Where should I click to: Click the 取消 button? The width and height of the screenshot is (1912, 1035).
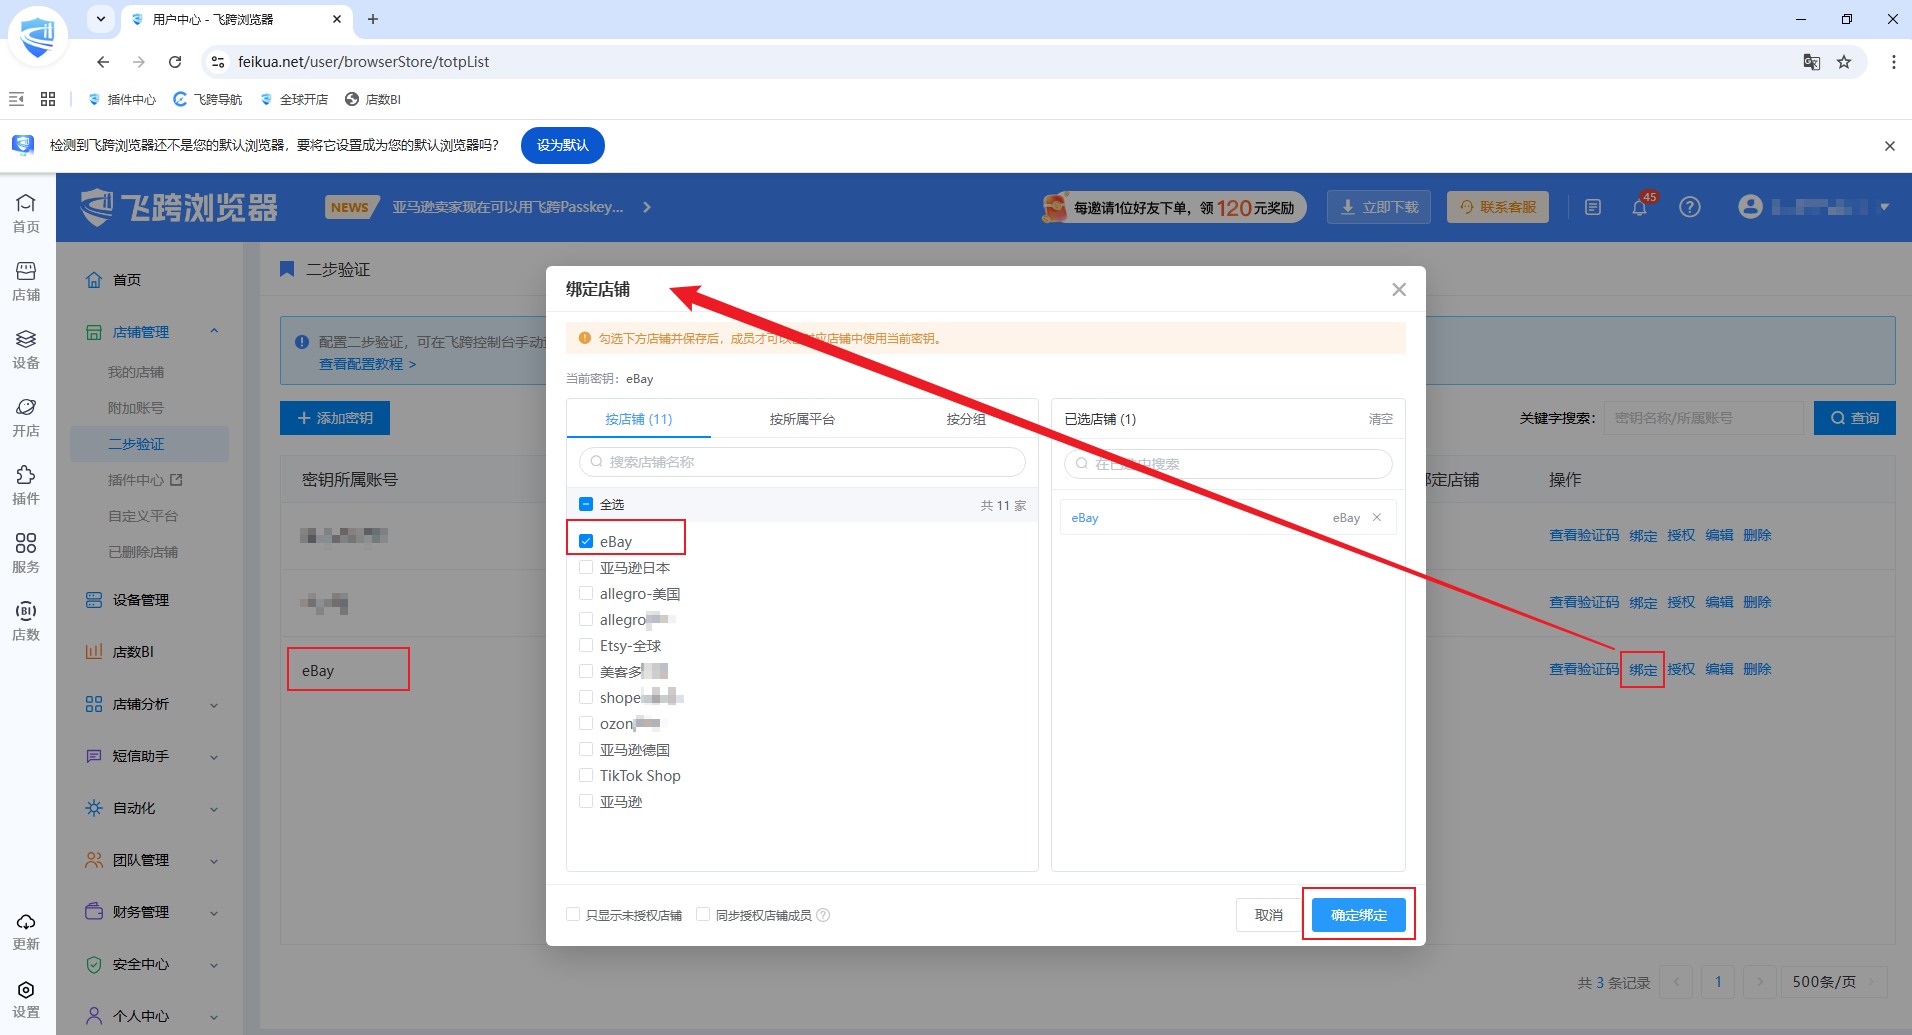click(x=1269, y=915)
